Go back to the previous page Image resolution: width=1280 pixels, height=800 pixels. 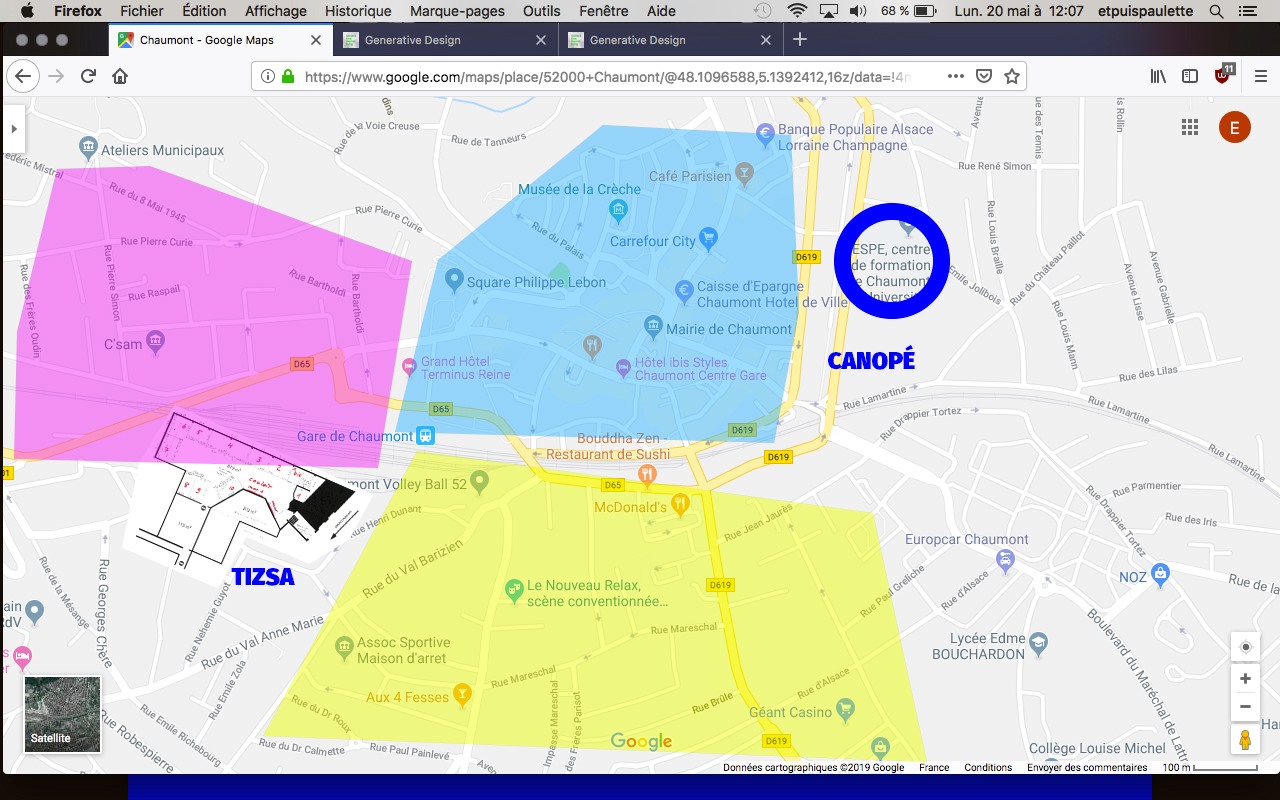click(x=23, y=76)
